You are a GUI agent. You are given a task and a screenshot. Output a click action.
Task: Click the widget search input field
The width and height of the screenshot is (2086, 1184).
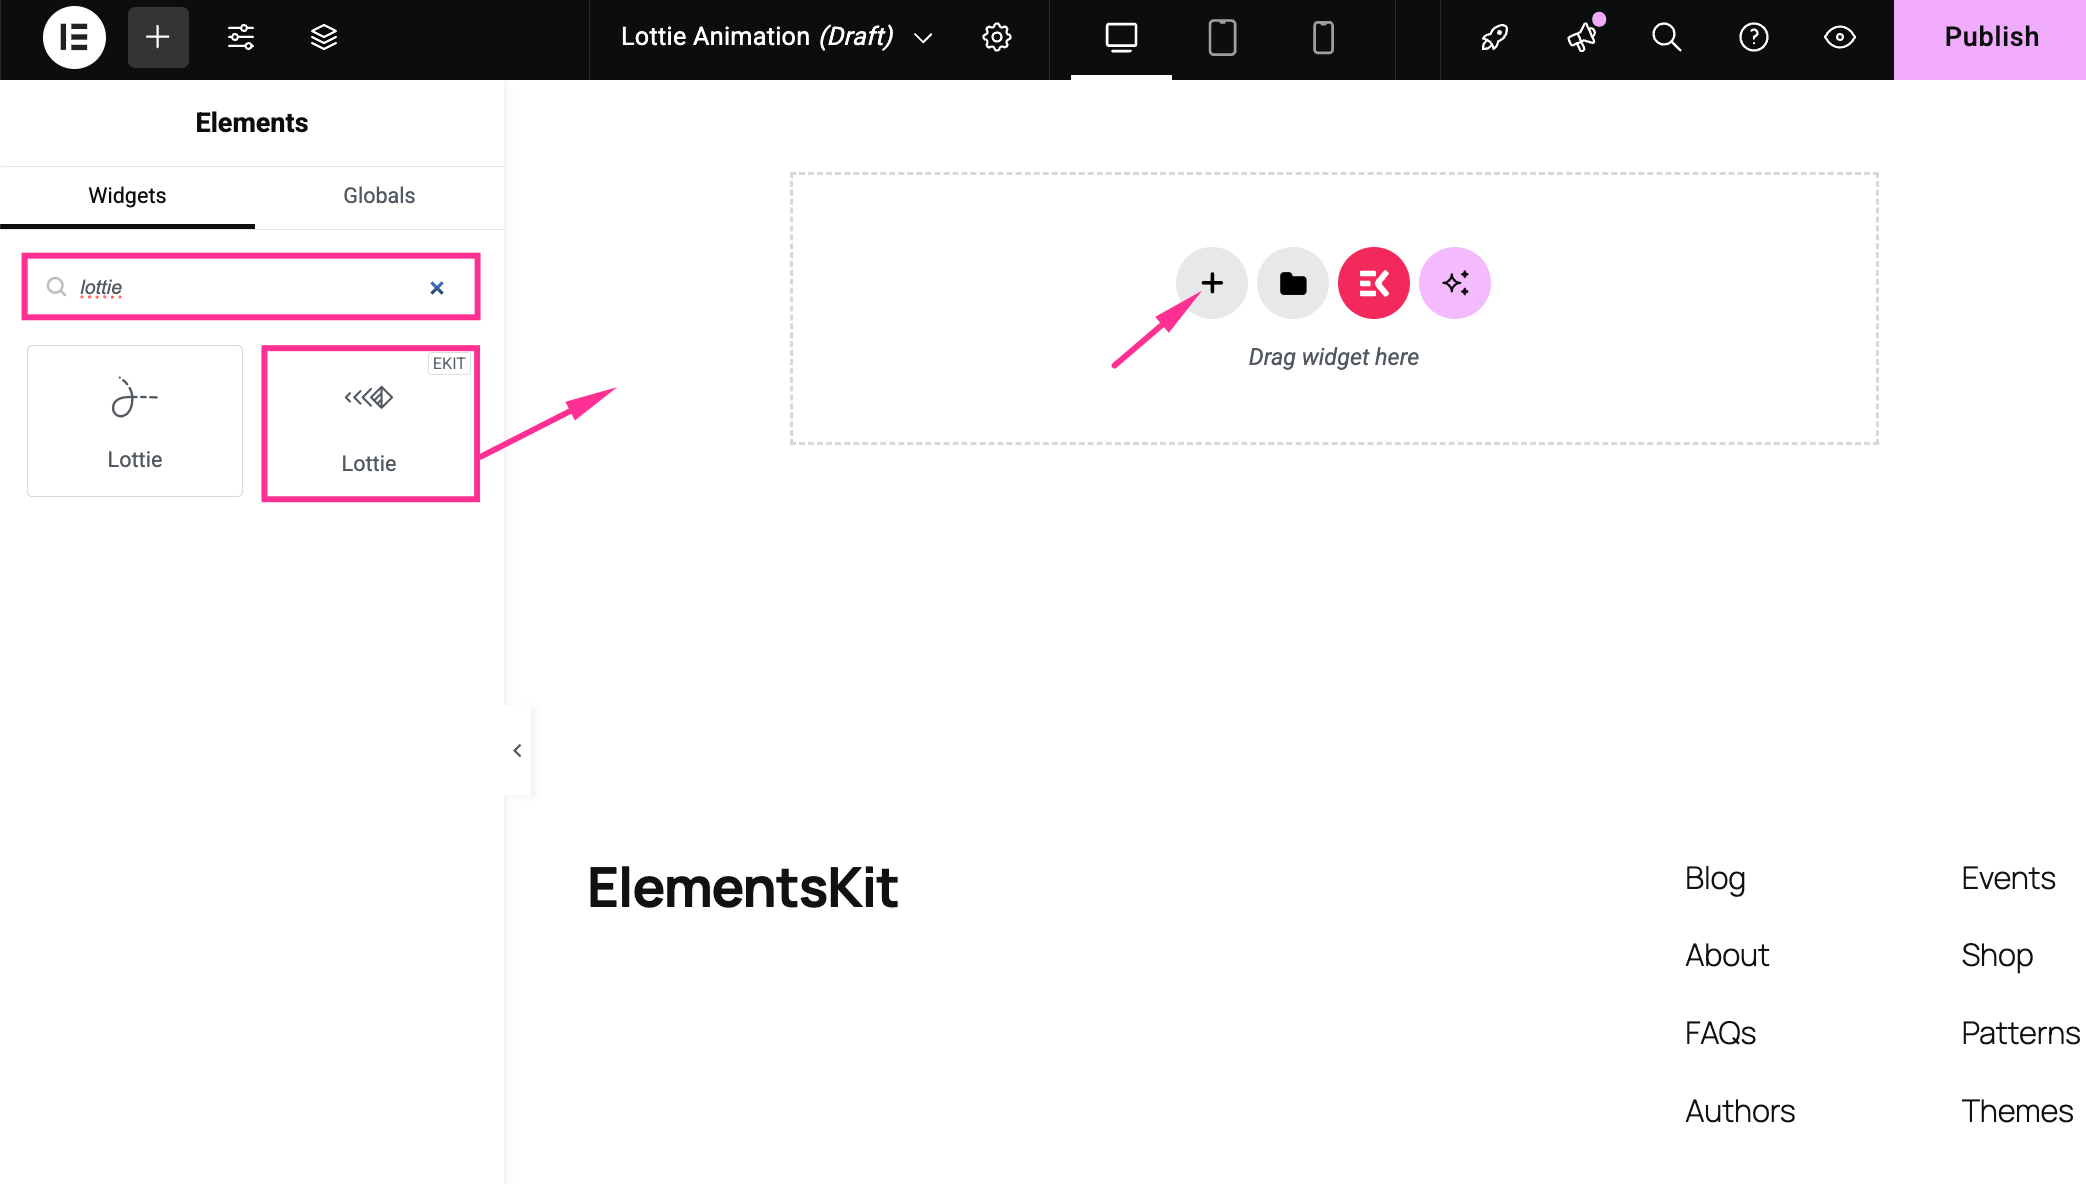point(230,287)
